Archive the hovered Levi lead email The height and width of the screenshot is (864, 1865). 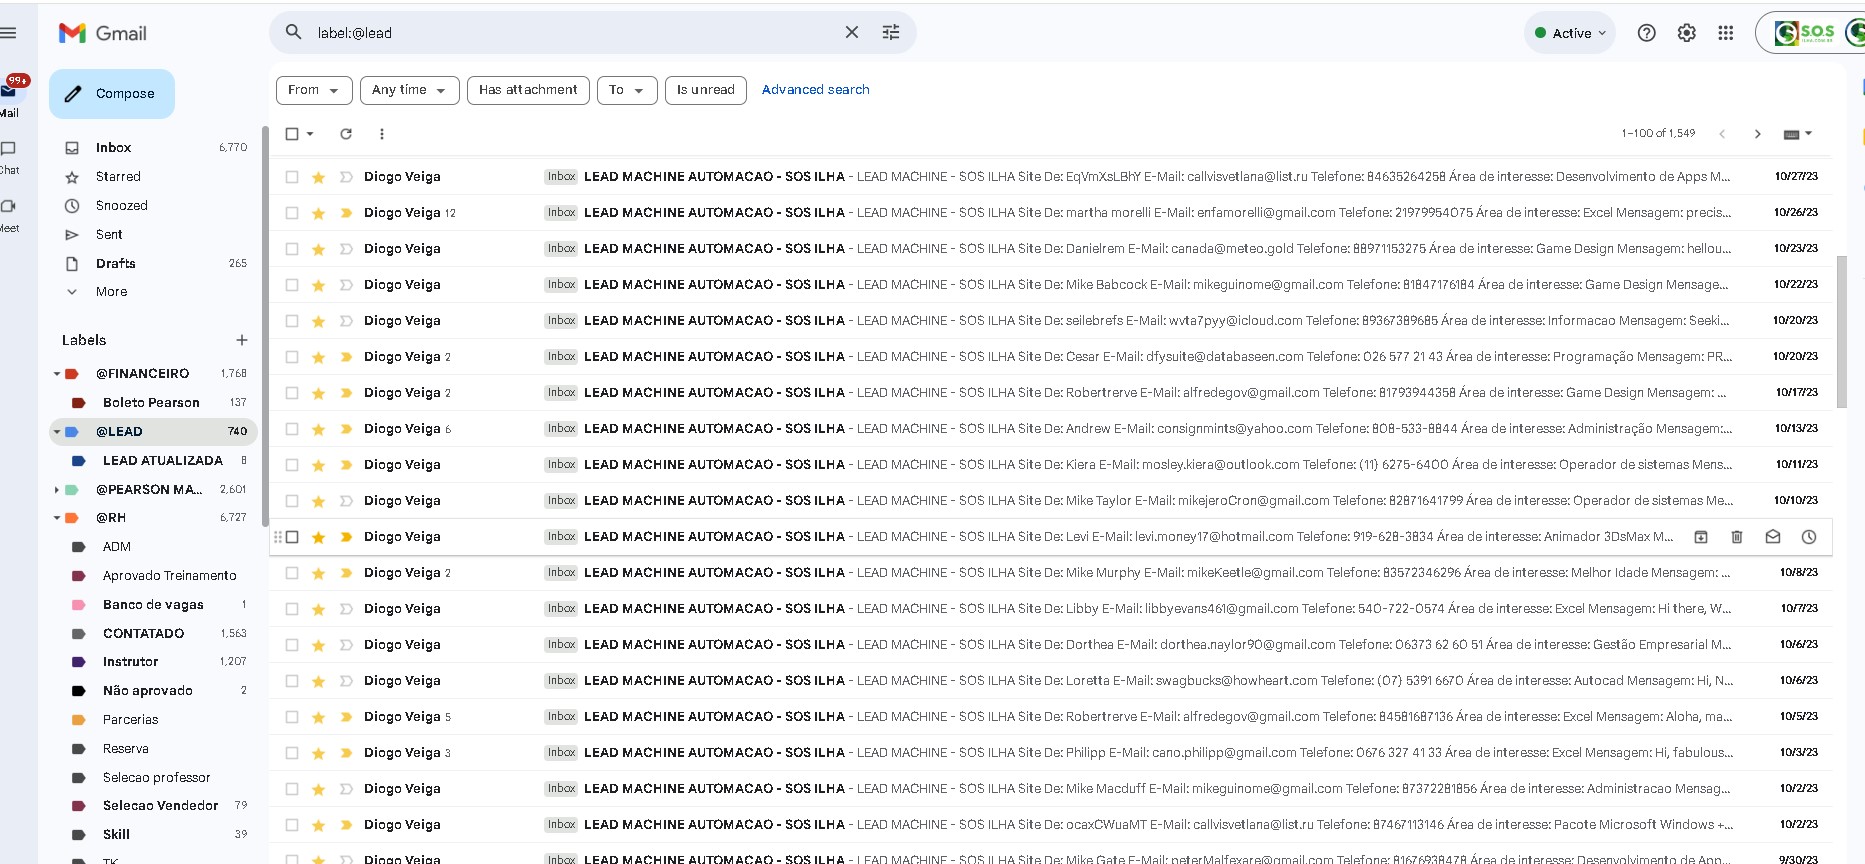tap(1700, 537)
